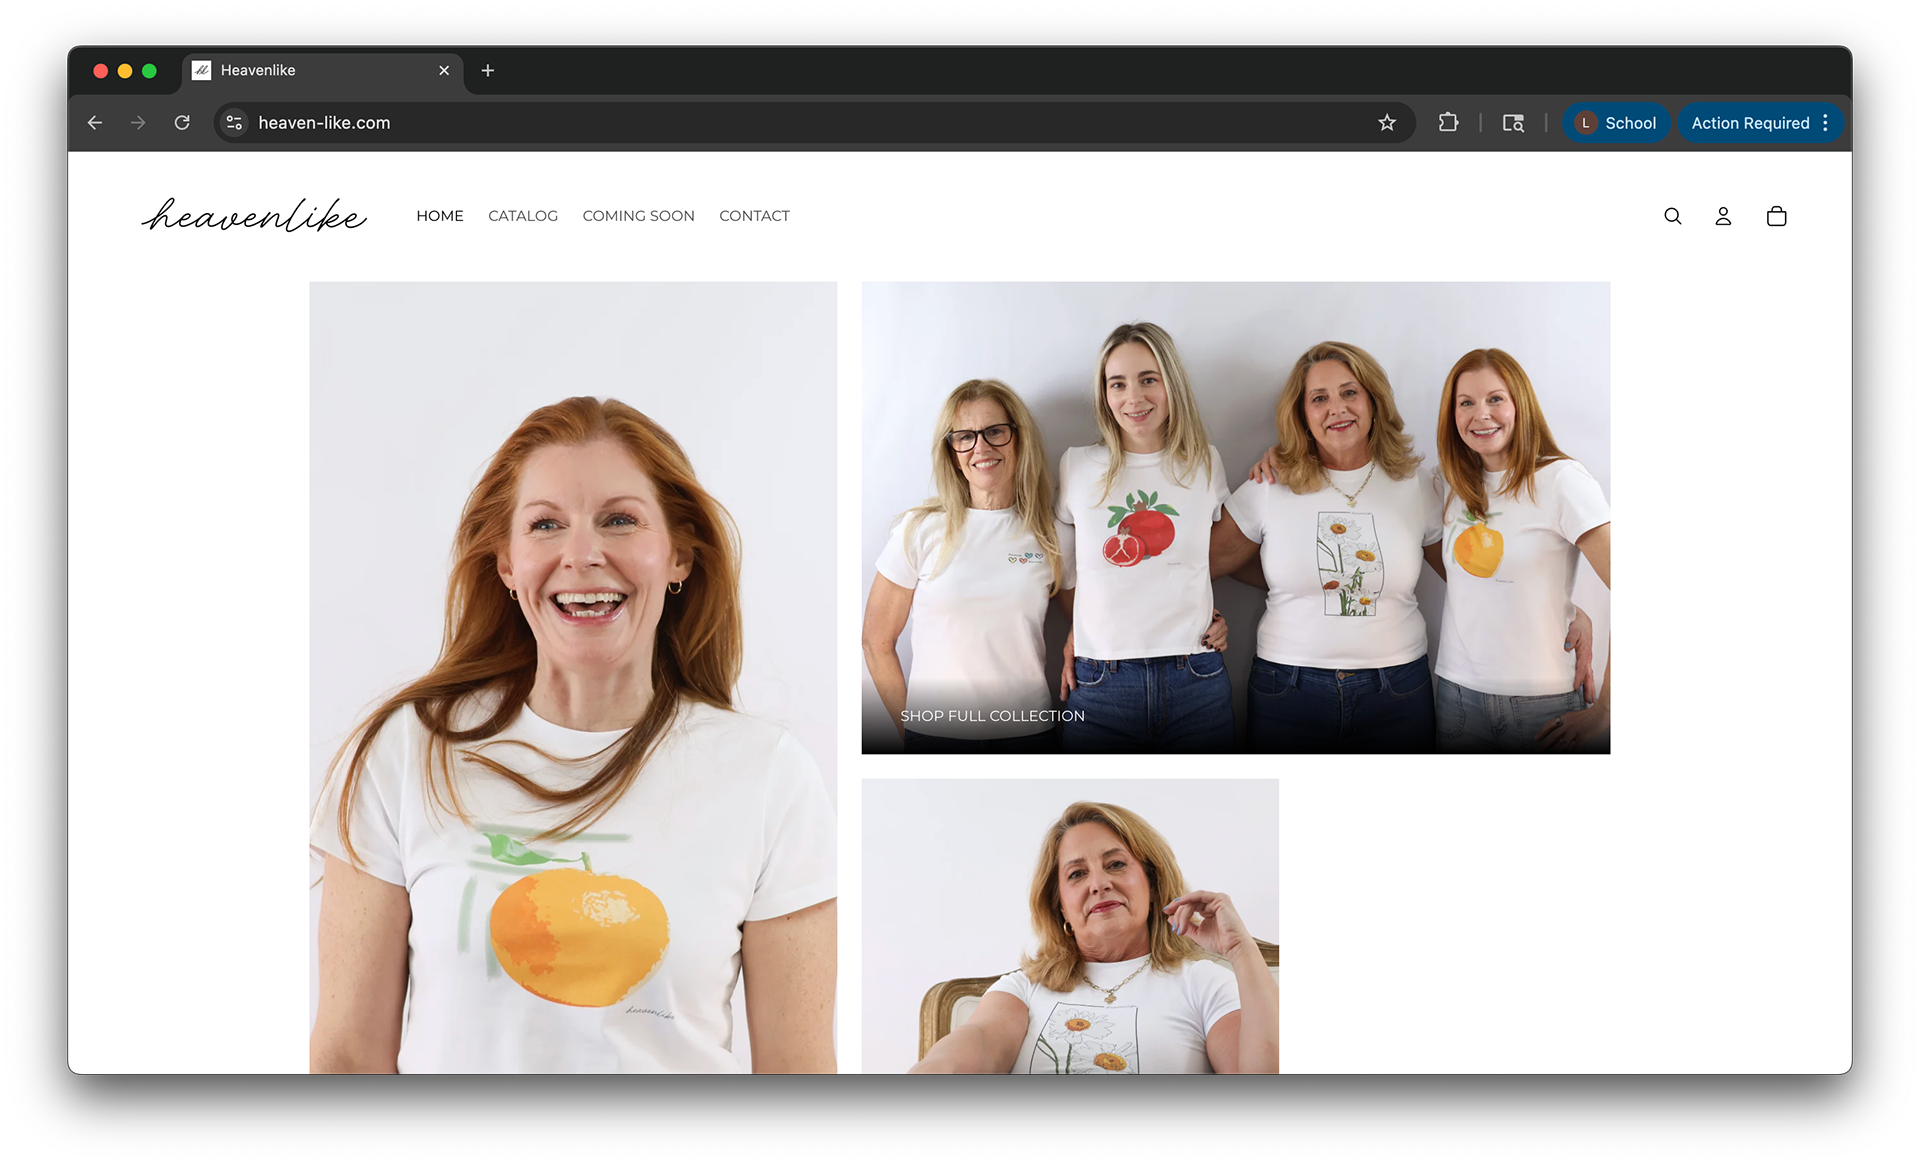Open the site search icon
Screen dimensions: 1920x1164
[x=1672, y=216]
